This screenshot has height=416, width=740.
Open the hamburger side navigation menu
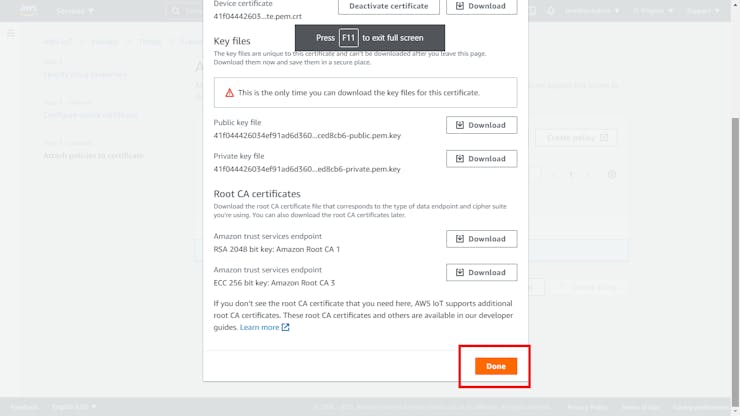12,33
